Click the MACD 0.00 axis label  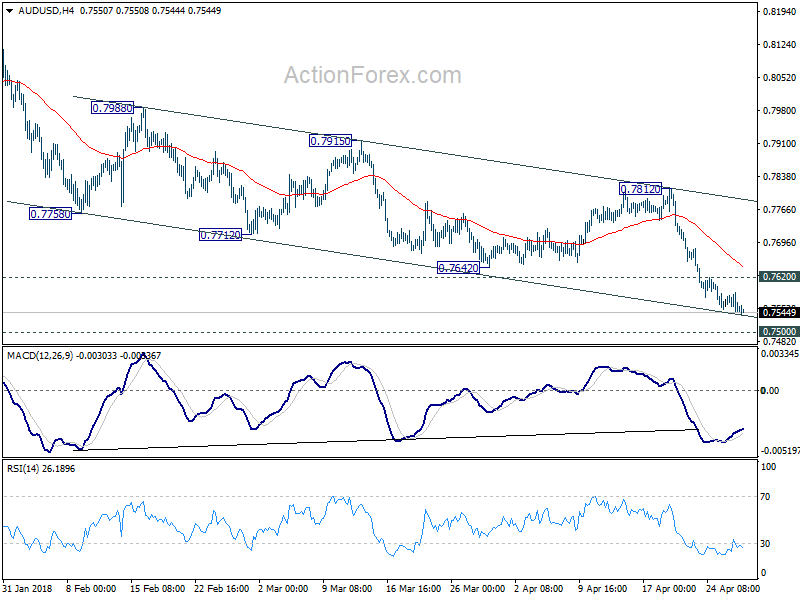tap(770, 390)
